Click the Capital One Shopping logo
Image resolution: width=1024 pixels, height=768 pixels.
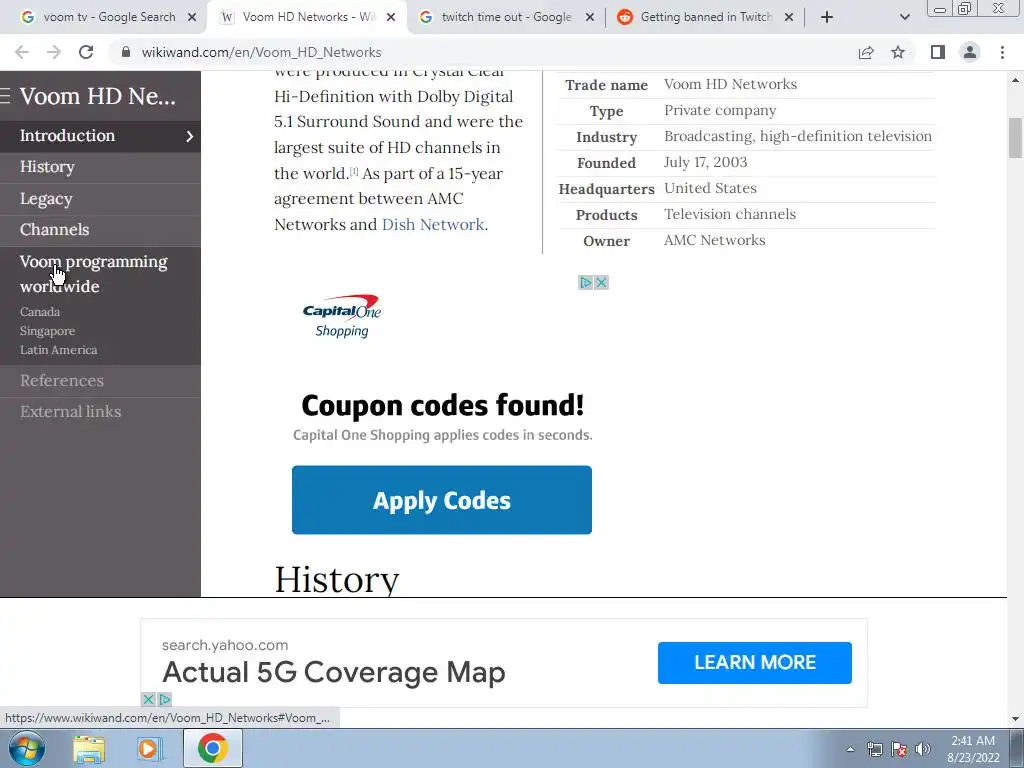(342, 315)
